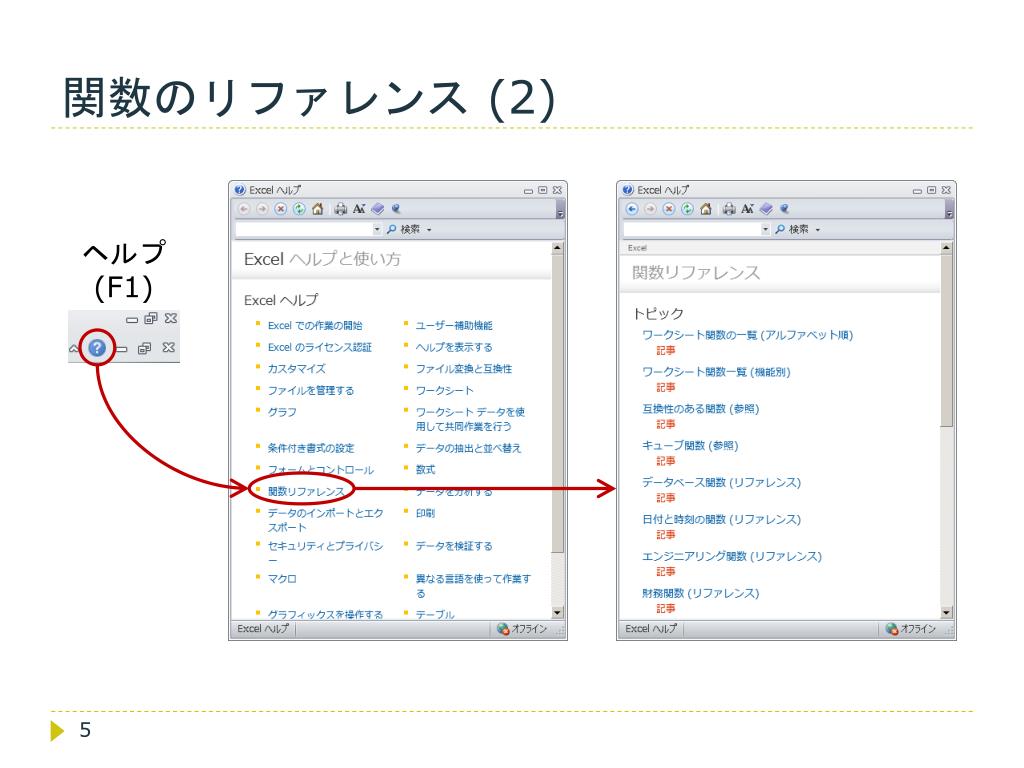Open ワークシート link

tap(444, 391)
